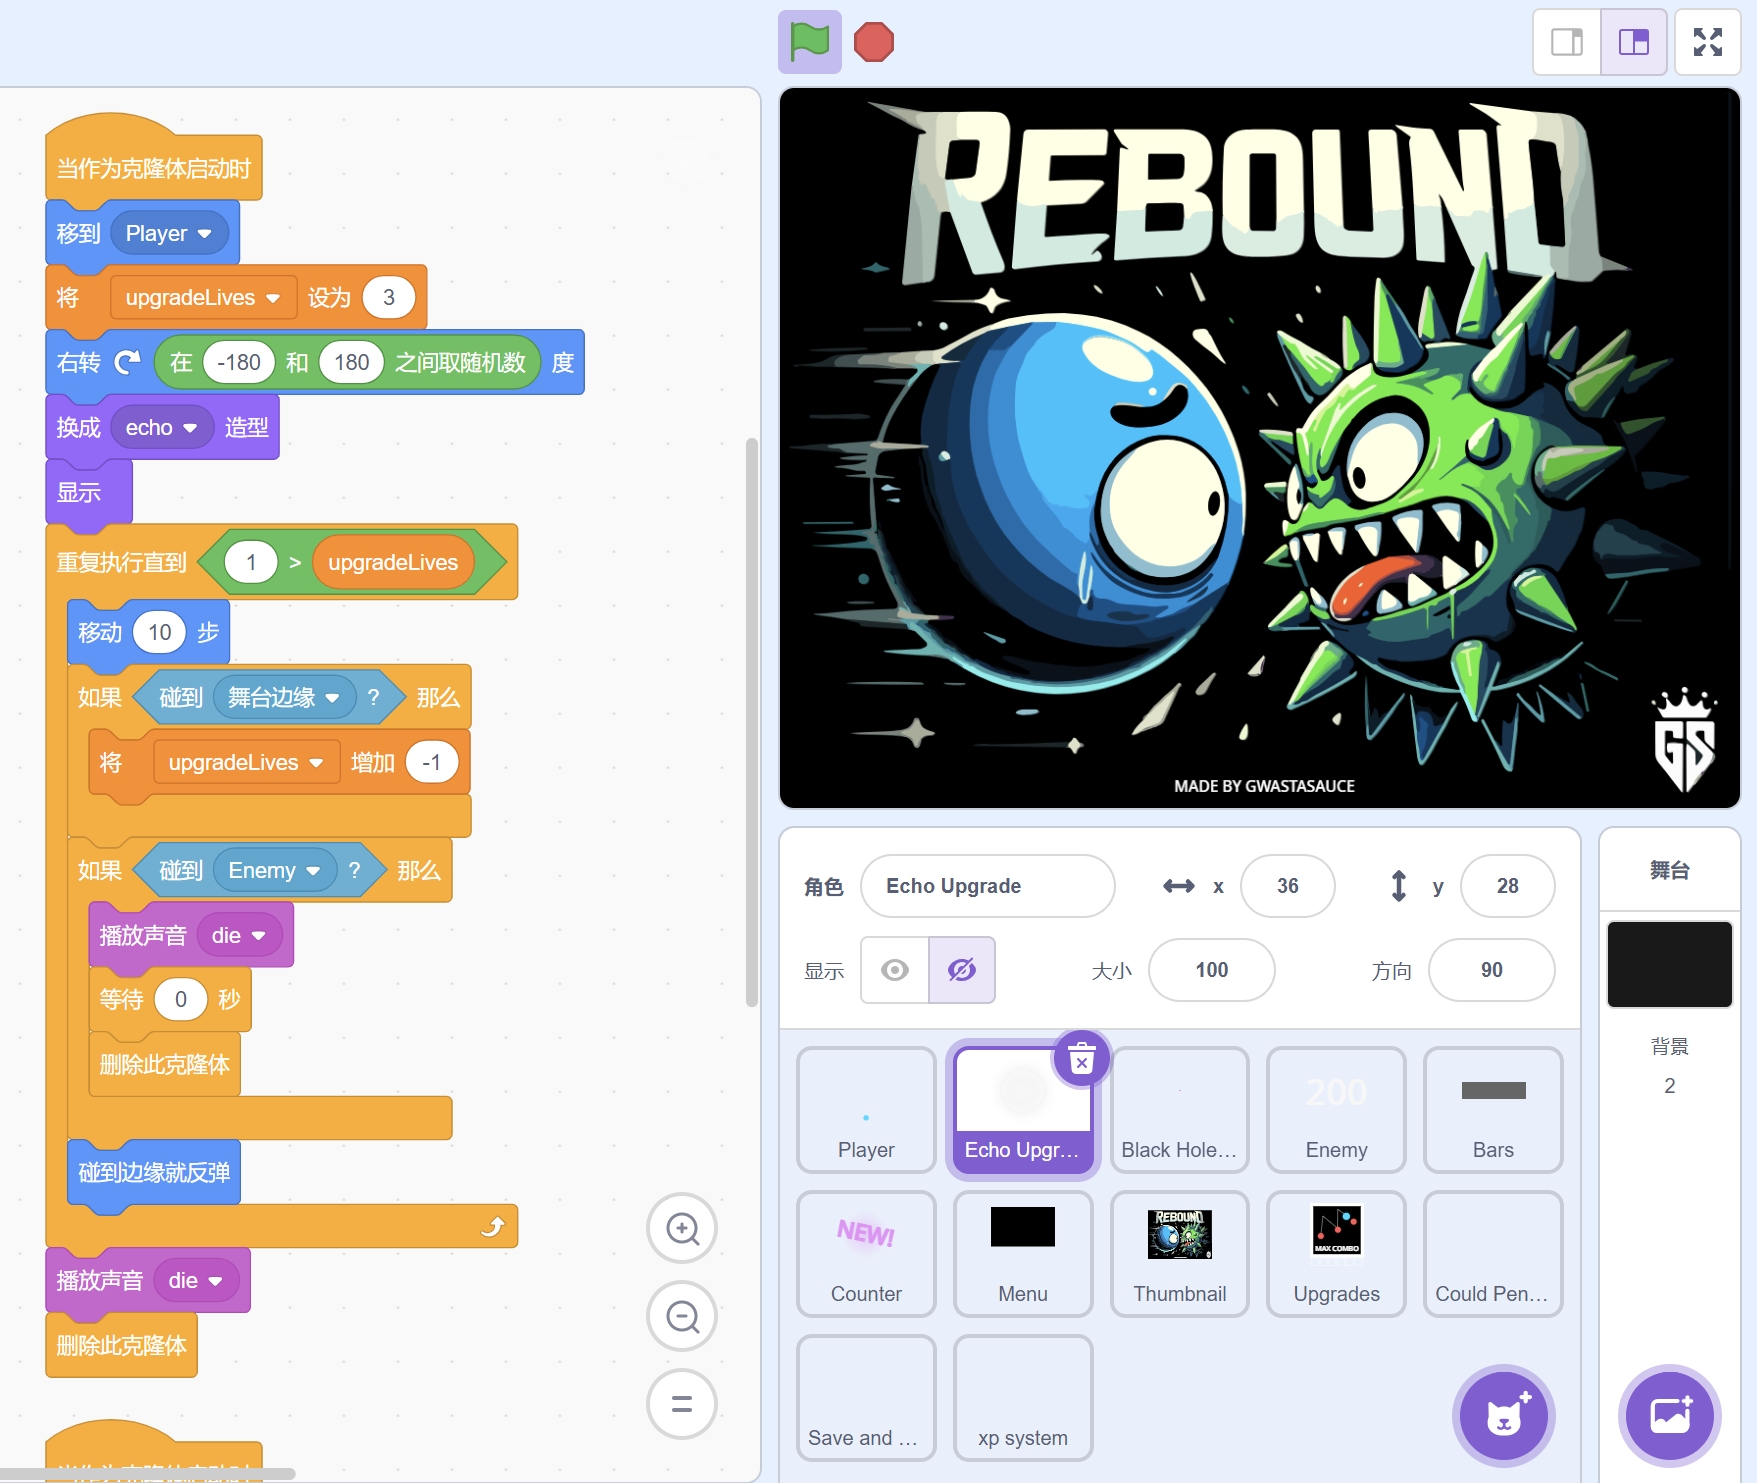1757x1483 pixels.
Task: Open die sound dropdown in bottom play-sound block
Action: [x=196, y=1280]
